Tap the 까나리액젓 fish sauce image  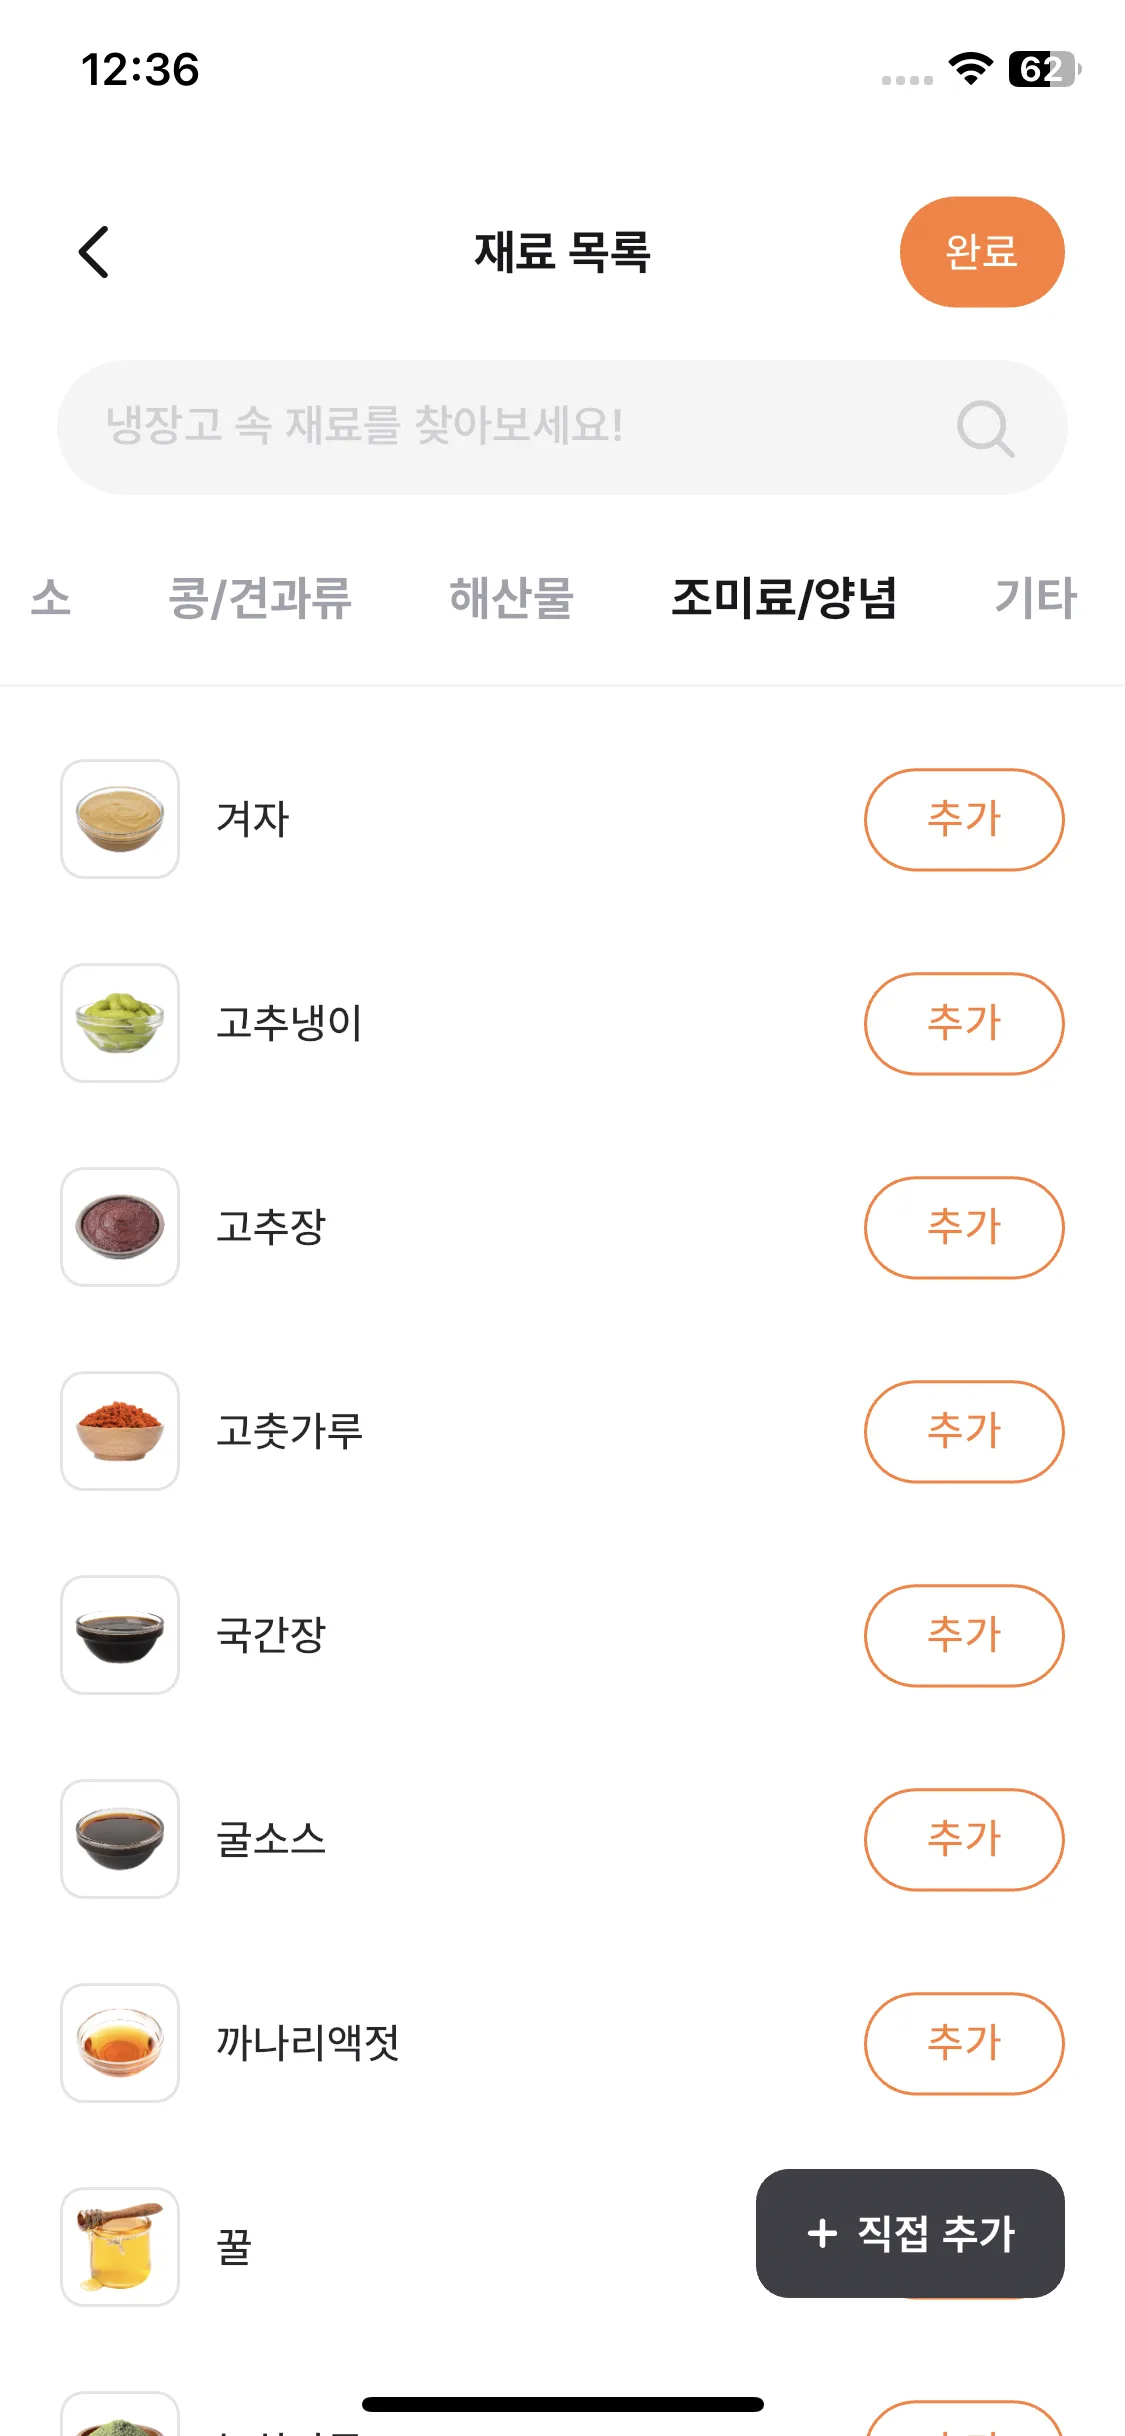click(x=120, y=2043)
